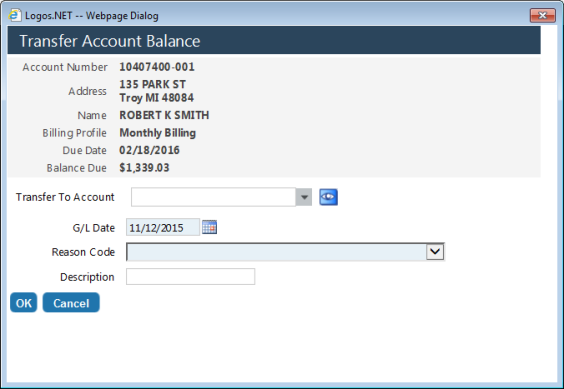Open the Reason Code dropdown
Screen dimensions: 564x389
coord(435,252)
